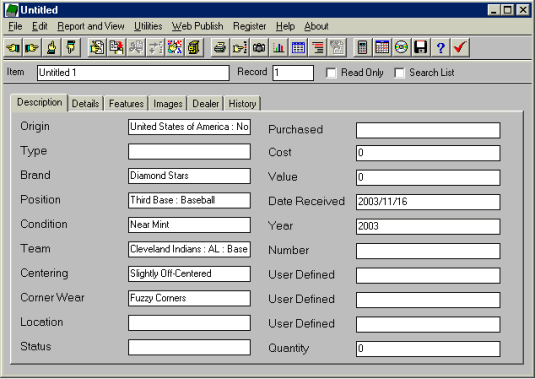535x379 pixels.
Task: Click the Corner Wear field 'Fuzzy Corners'
Action: coord(189,298)
